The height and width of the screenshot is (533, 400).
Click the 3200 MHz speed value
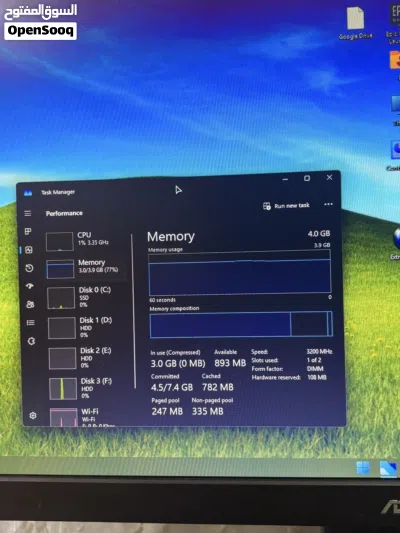click(x=319, y=351)
